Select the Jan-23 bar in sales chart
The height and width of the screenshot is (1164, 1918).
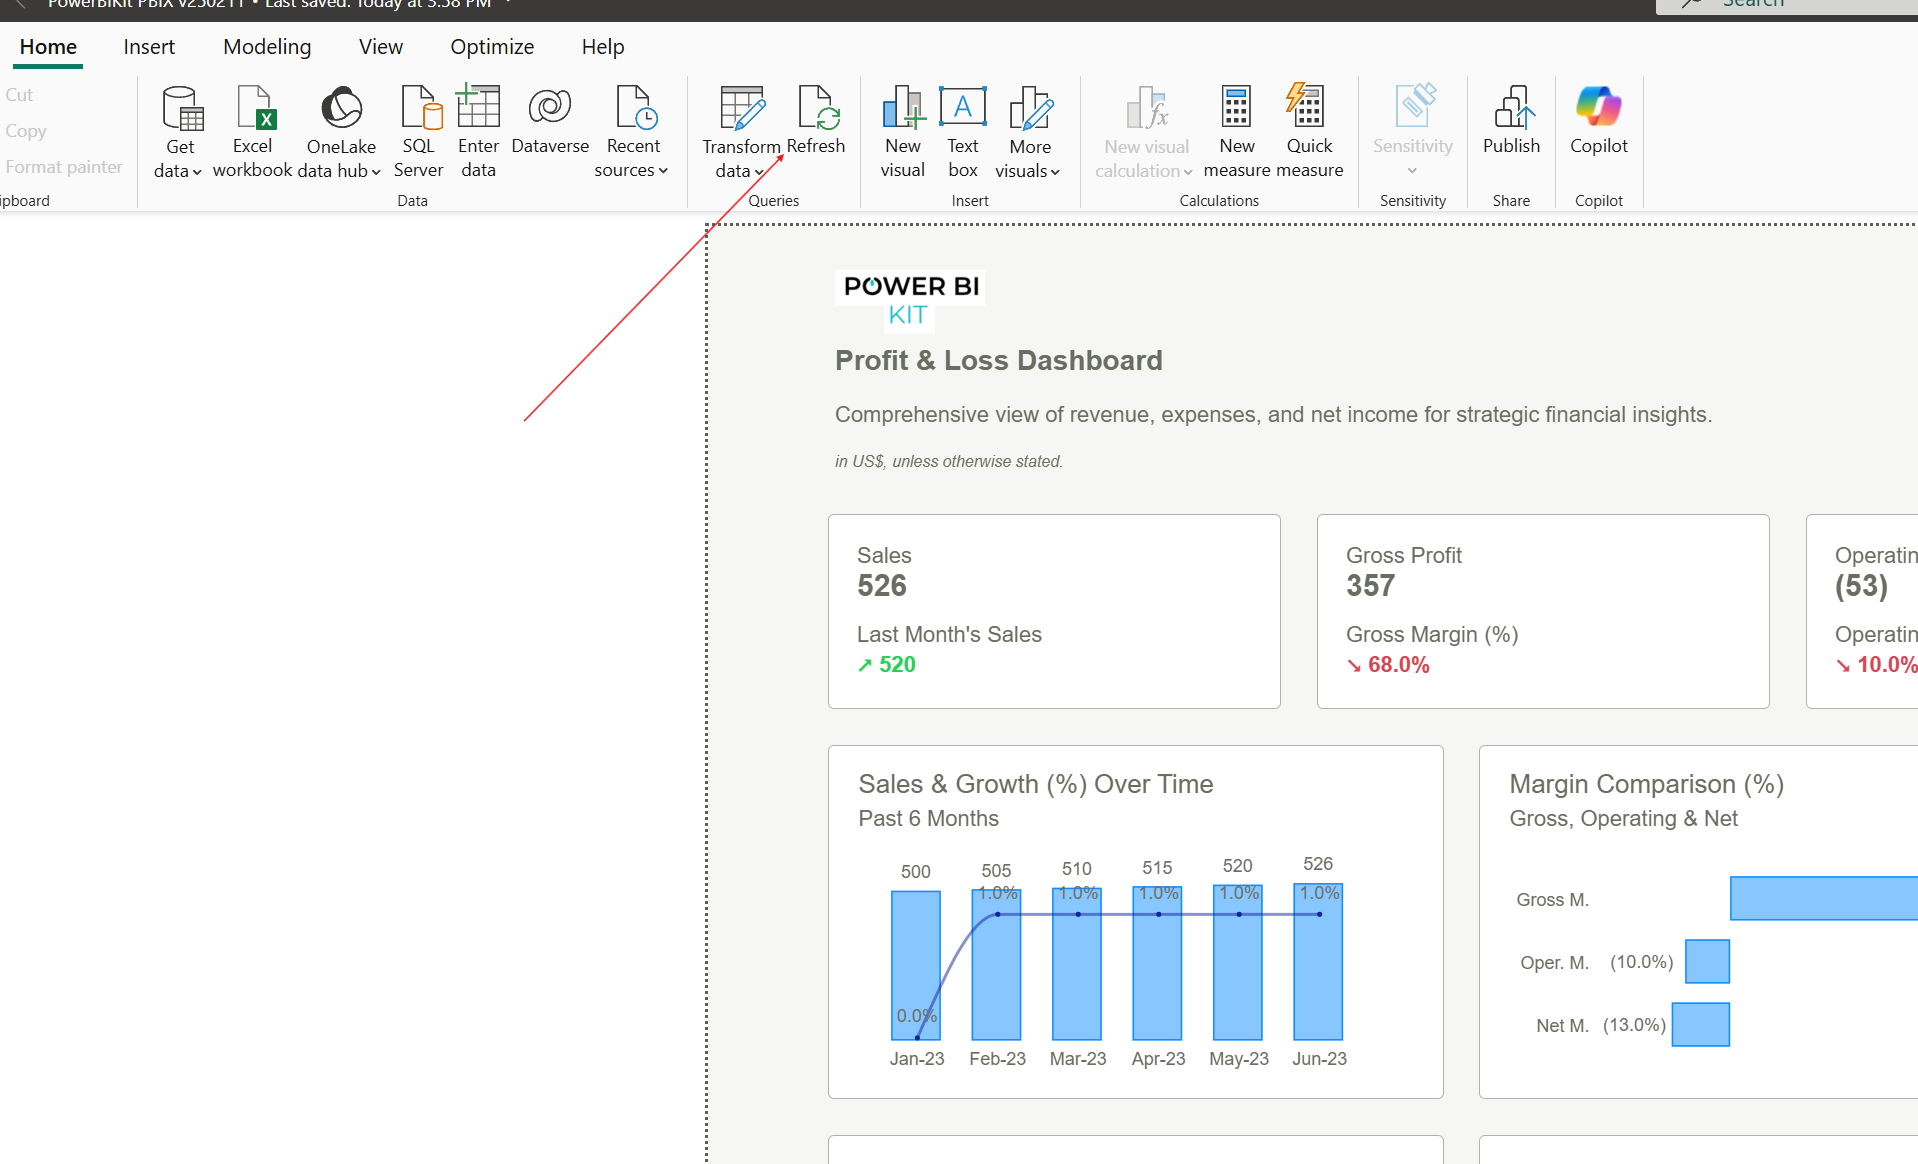coord(916,965)
